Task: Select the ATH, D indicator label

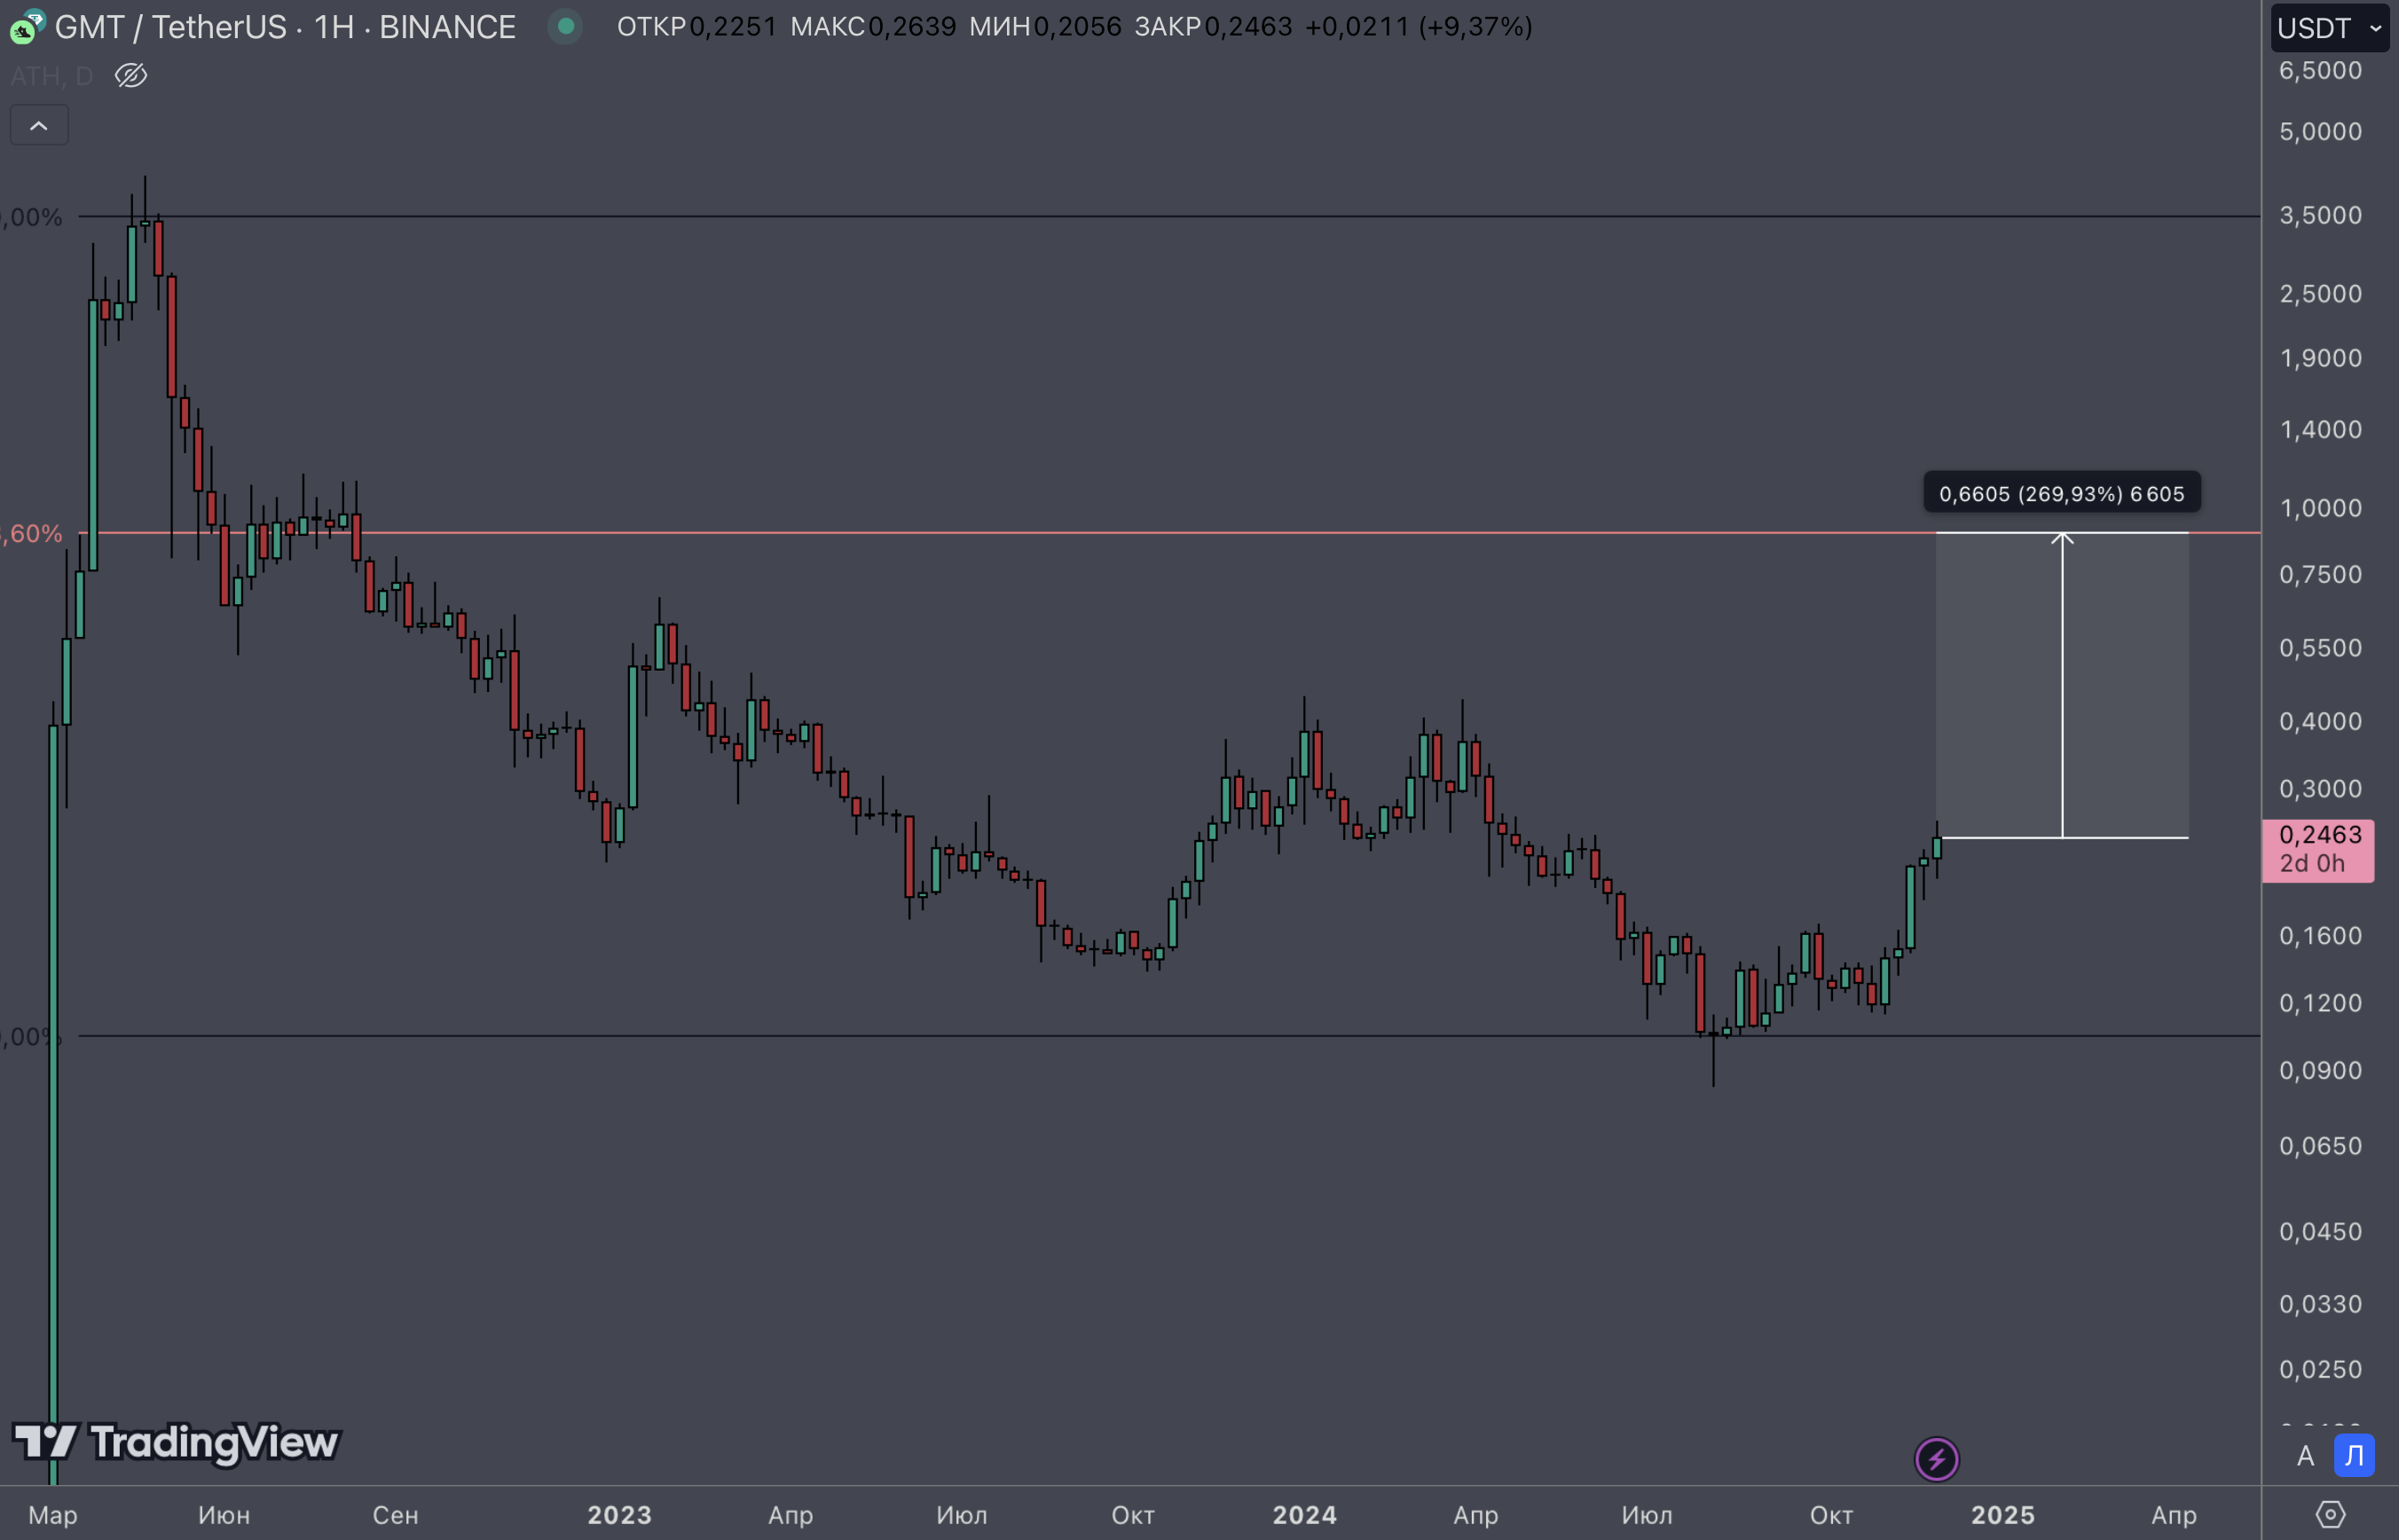Action: coord(52,76)
